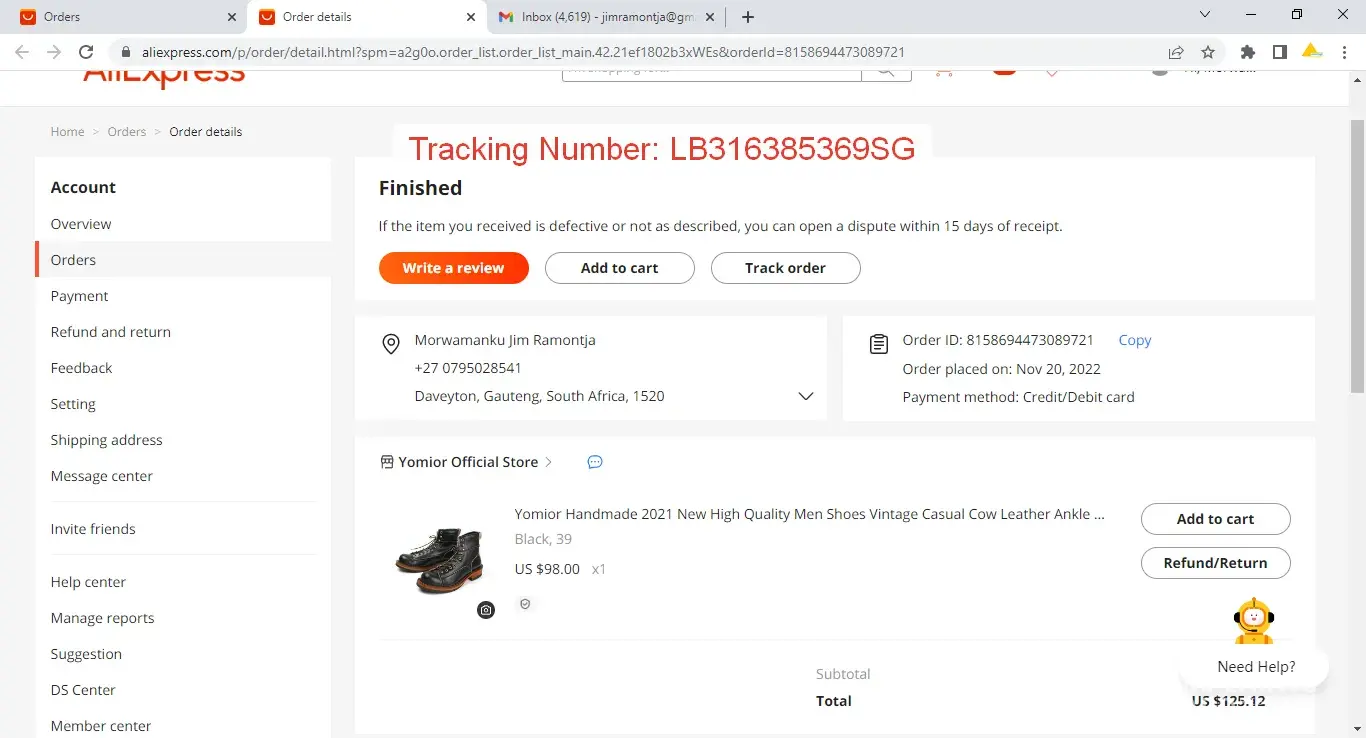Click the shield guarantee icon below price
The height and width of the screenshot is (738, 1366).
525,604
